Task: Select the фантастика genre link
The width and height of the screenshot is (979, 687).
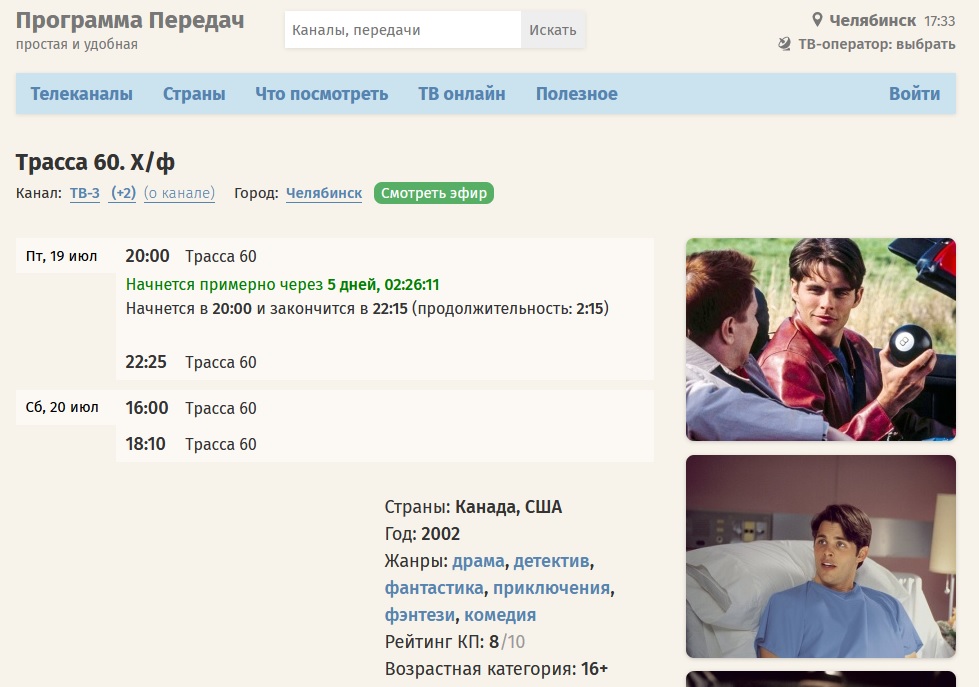Action: pos(434,588)
